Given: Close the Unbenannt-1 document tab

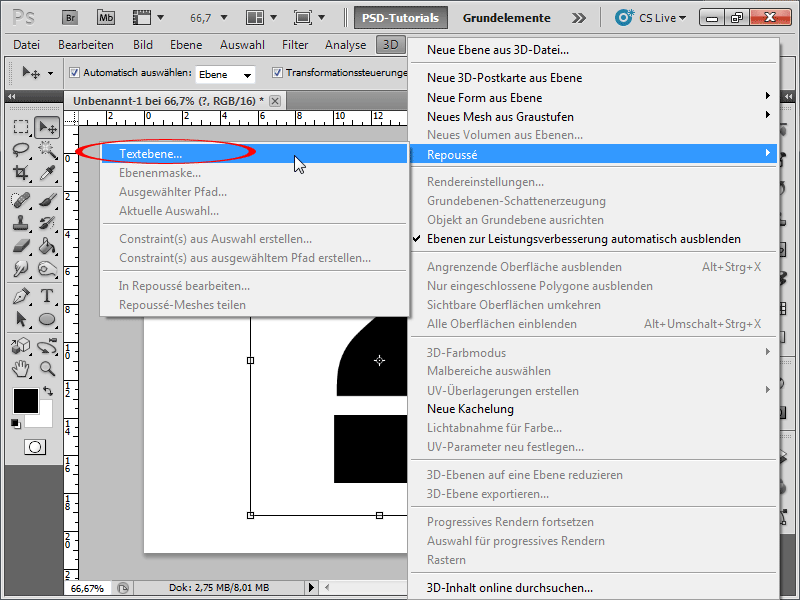Looking at the screenshot, I should [x=275, y=101].
